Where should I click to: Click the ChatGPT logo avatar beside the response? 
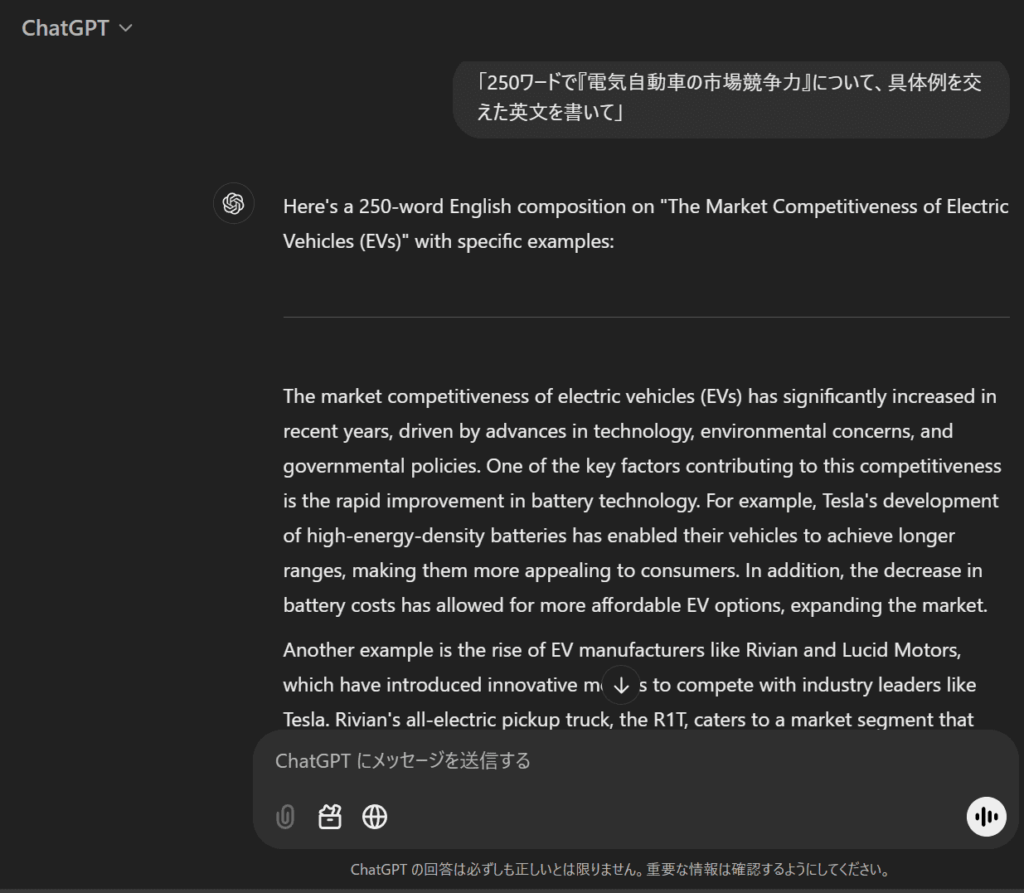click(x=234, y=203)
